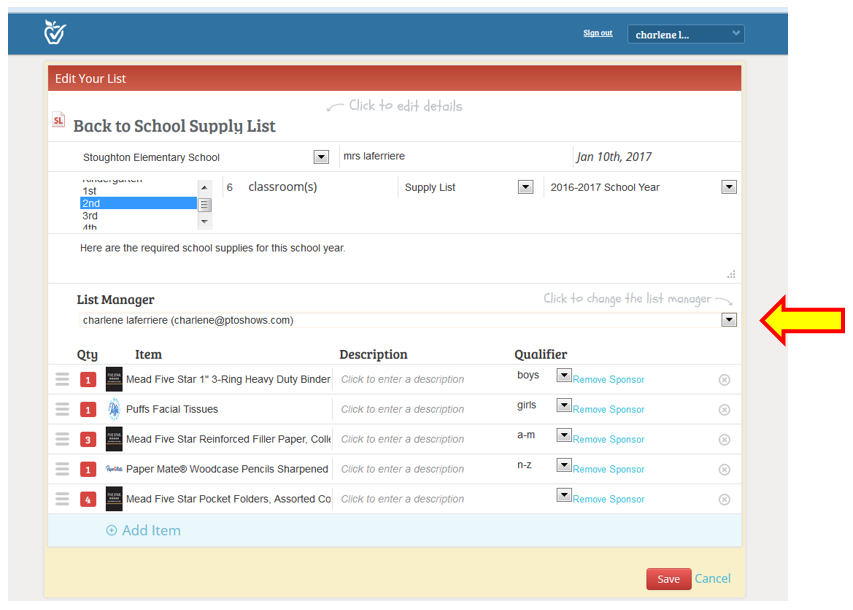Viewport: 853px width, 610px height.
Task: Grab the drag handle for Puffs Facial Tissues
Action: [x=63, y=409]
